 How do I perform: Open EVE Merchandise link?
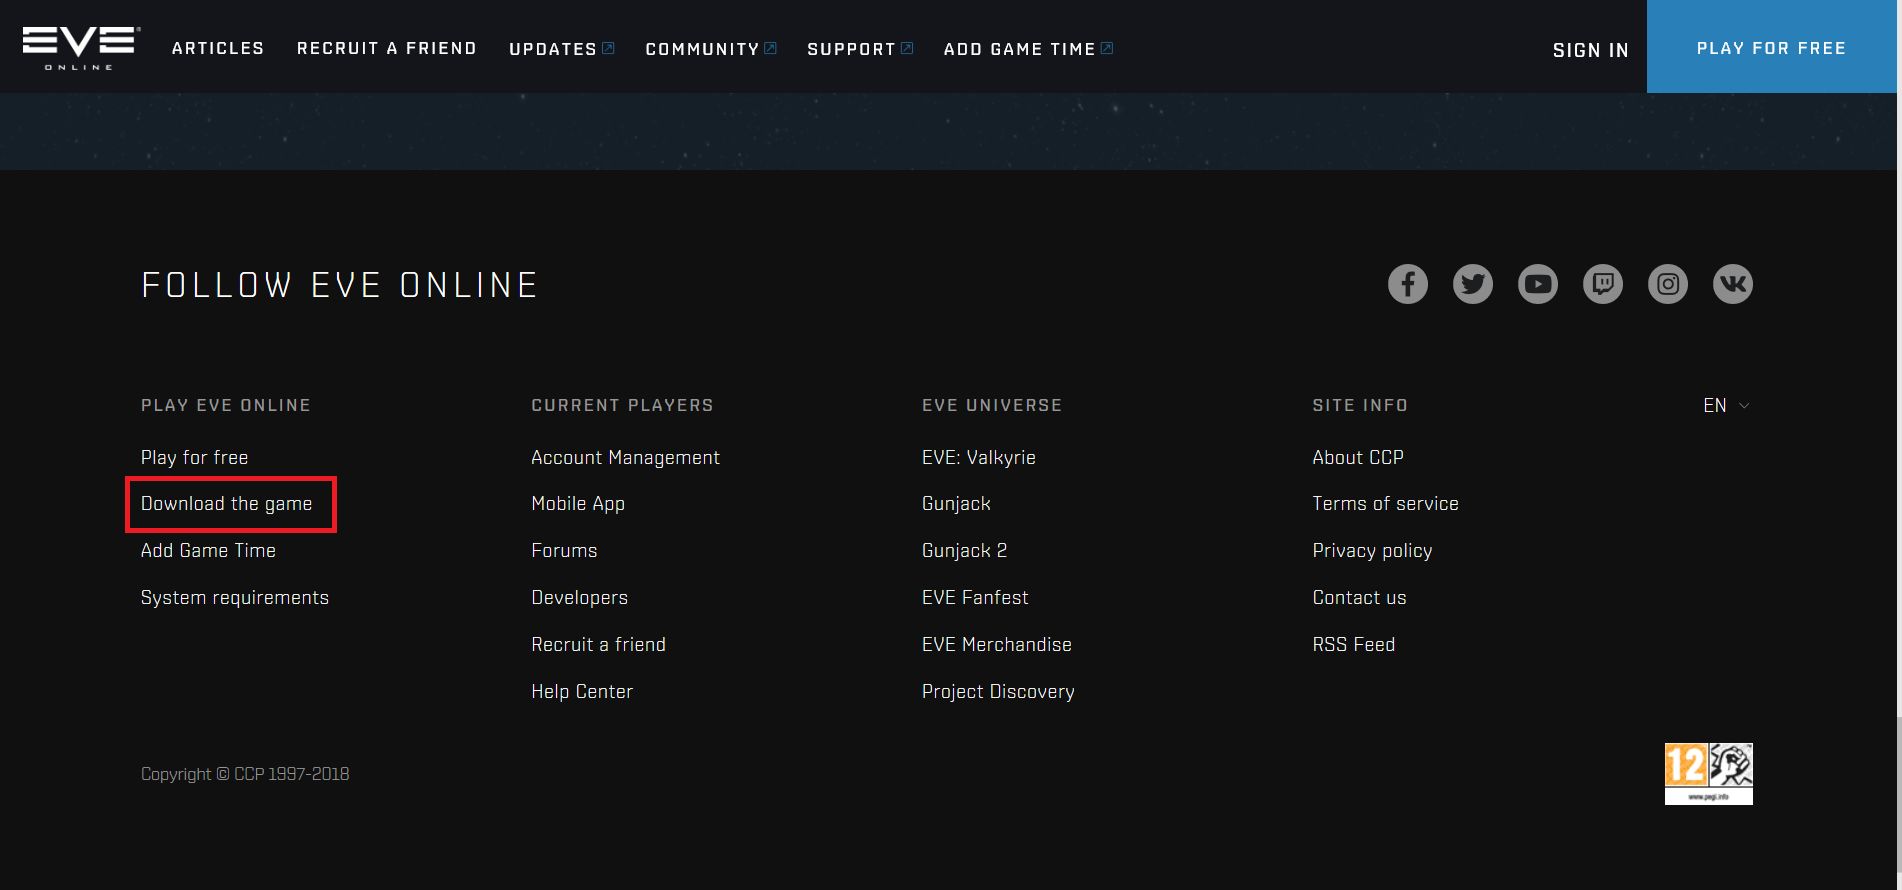tap(996, 644)
